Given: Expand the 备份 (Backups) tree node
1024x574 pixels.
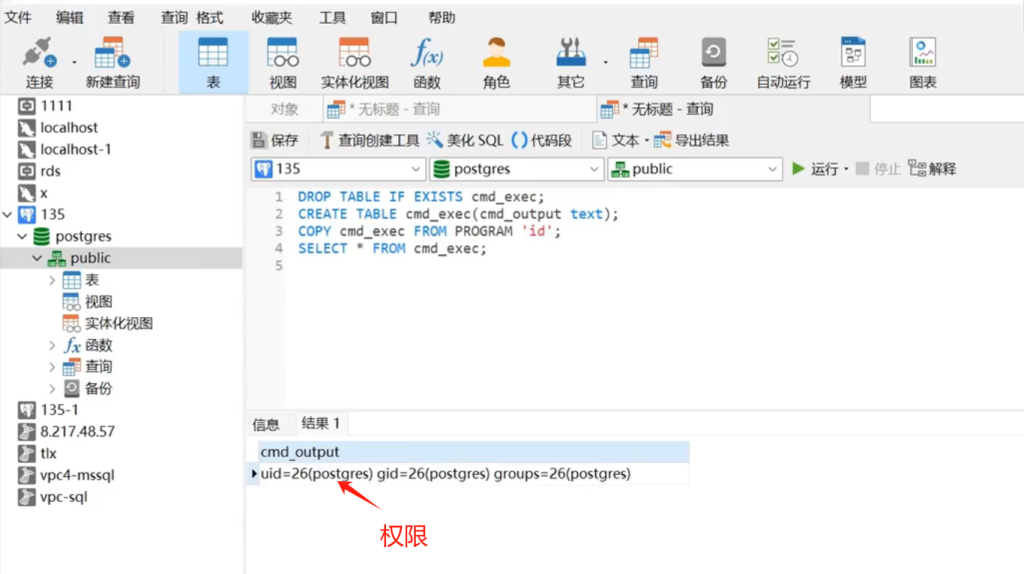Looking at the screenshot, I should (x=52, y=389).
